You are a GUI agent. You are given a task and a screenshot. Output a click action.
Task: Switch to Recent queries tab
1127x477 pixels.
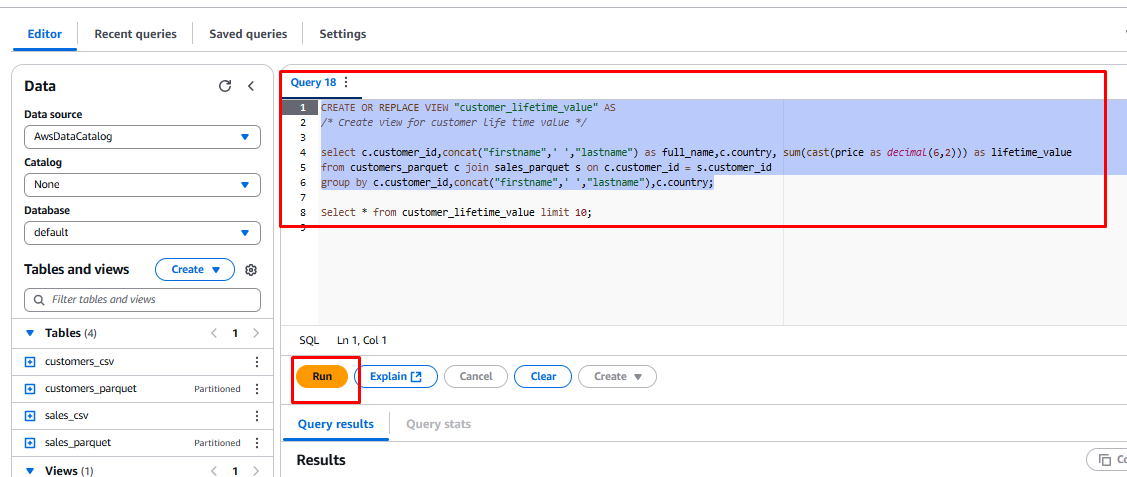pyautogui.click(x=135, y=34)
